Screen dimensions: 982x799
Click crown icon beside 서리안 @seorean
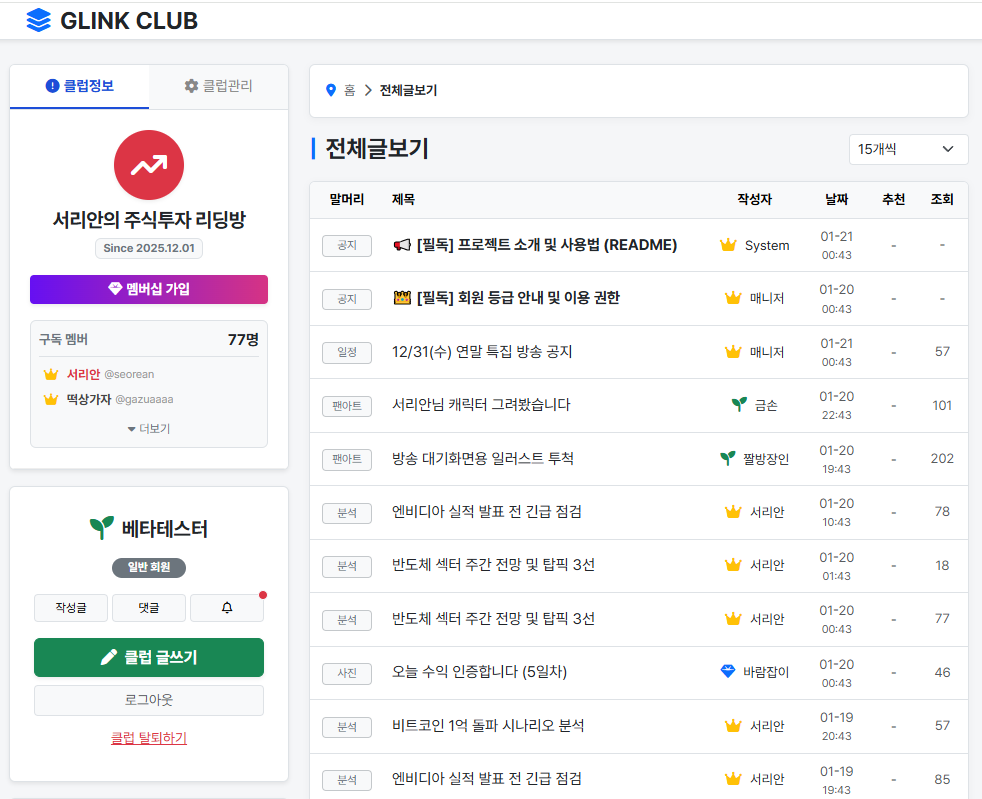pos(51,374)
